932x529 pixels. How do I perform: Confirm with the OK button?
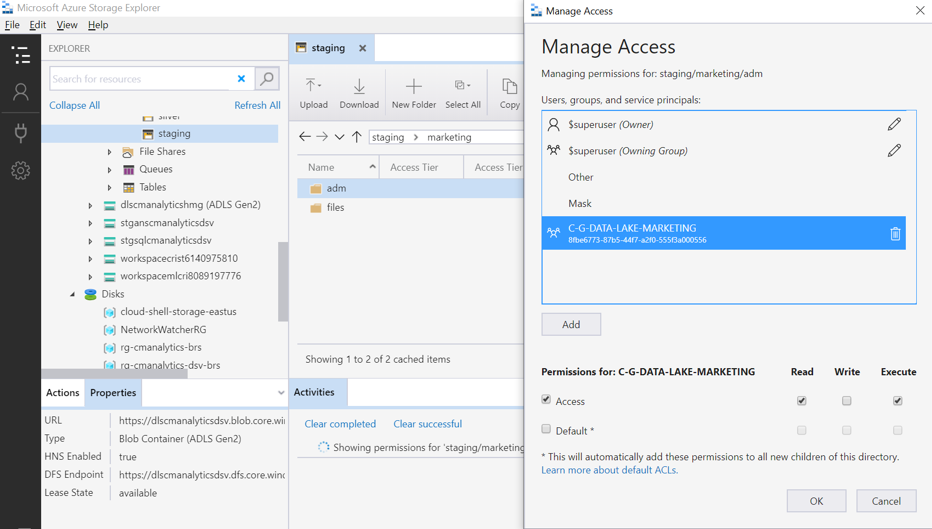pyautogui.click(x=817, y=501)
